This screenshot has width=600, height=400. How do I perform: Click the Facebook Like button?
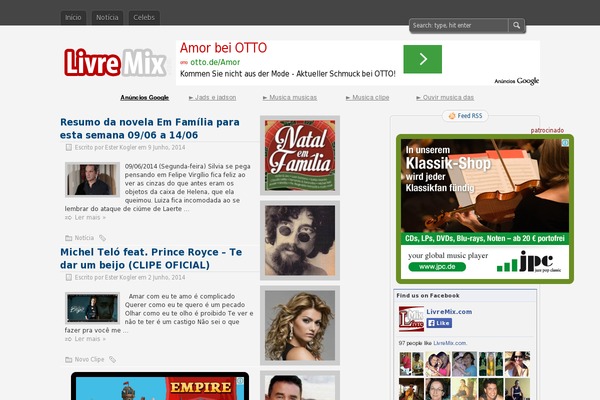pos(439,323)
